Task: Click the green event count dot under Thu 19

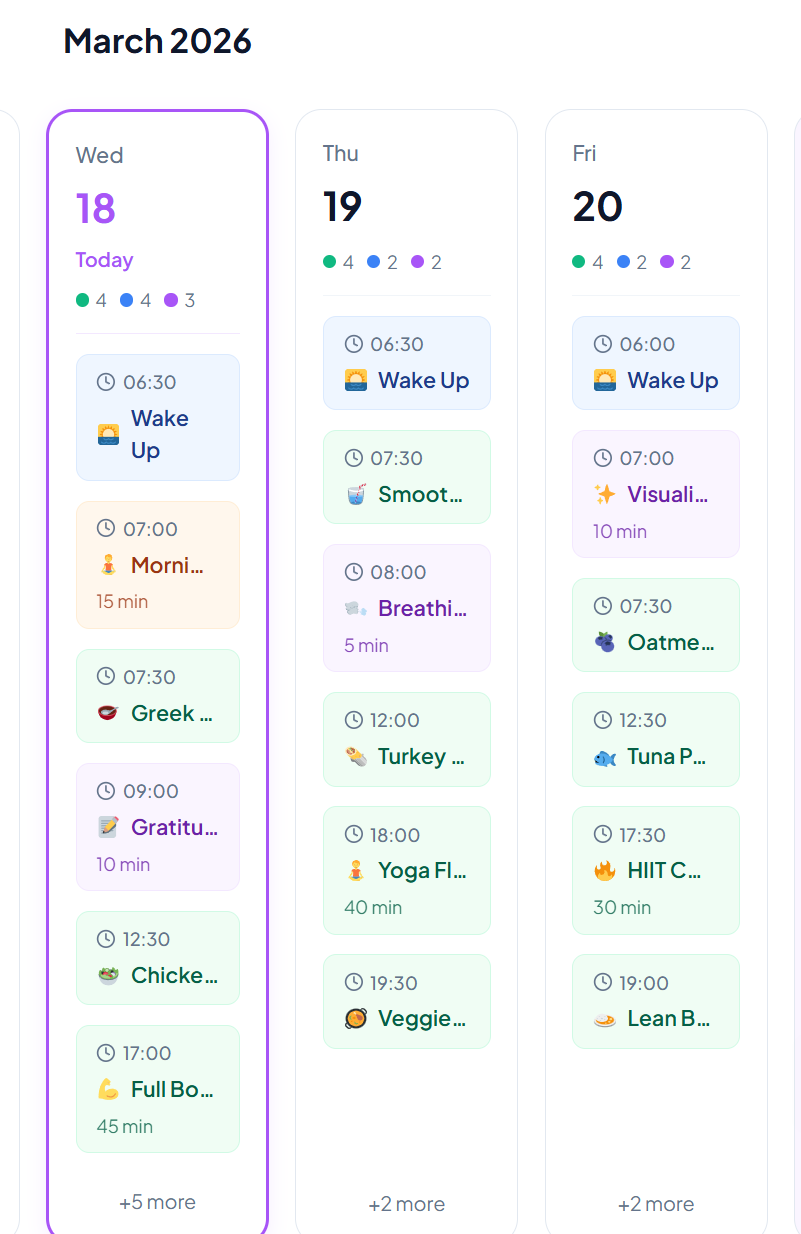Action: pyautogui.click(x=327, y=261)
